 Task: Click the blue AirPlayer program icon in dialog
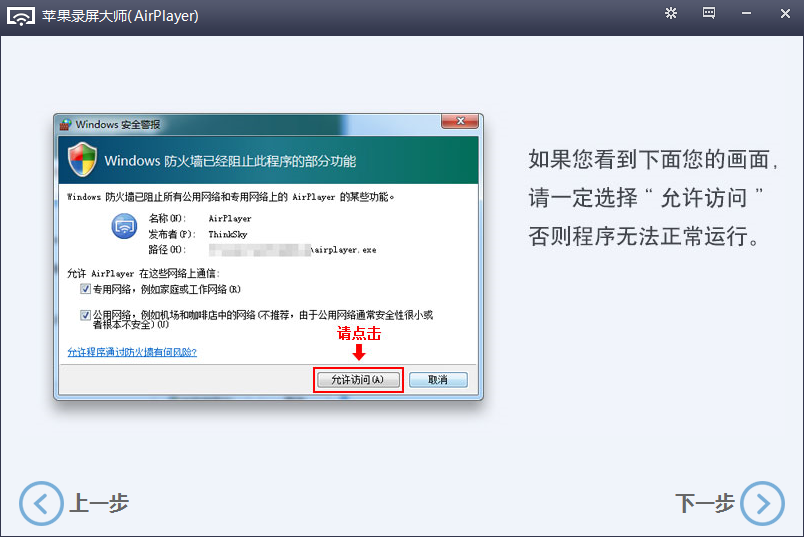coord(124,226)
